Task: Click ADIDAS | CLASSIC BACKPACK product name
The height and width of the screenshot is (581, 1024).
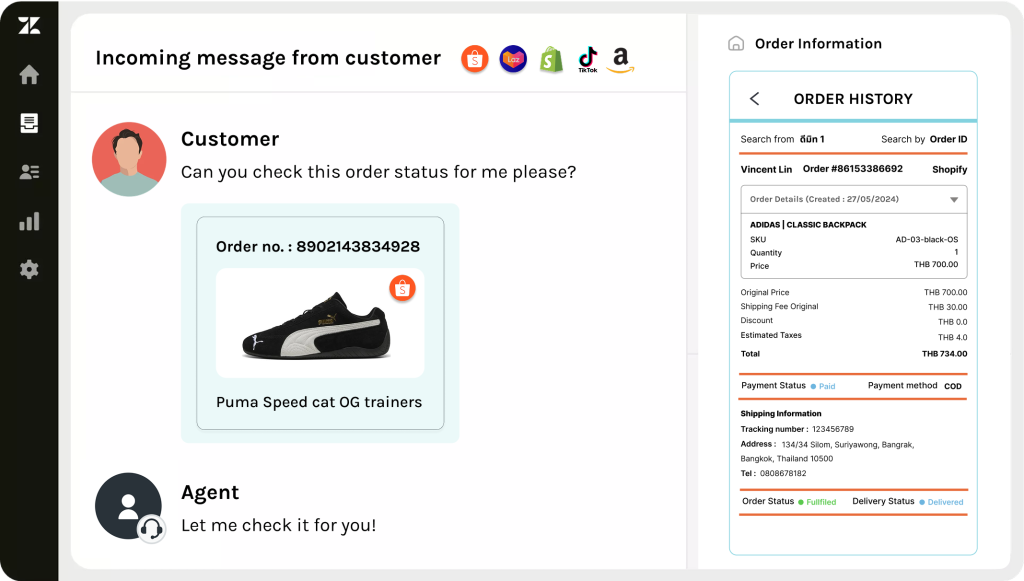Action: point(808,225)
